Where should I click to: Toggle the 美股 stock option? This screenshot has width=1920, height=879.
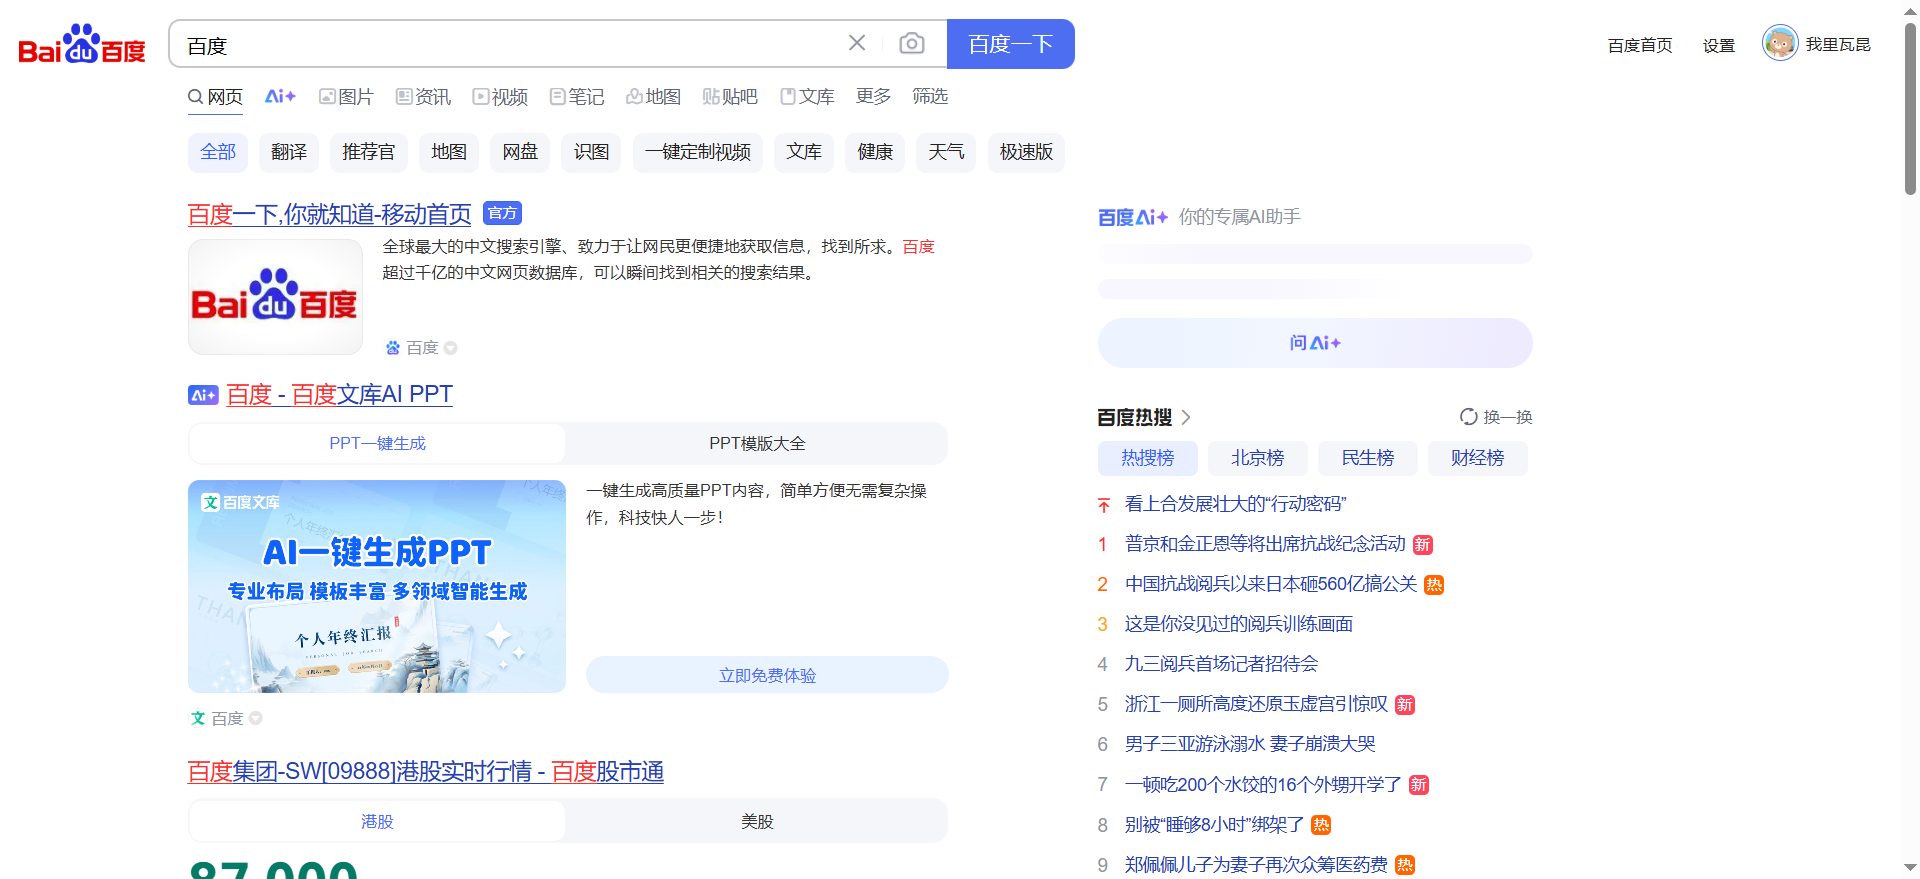(757, 821)
